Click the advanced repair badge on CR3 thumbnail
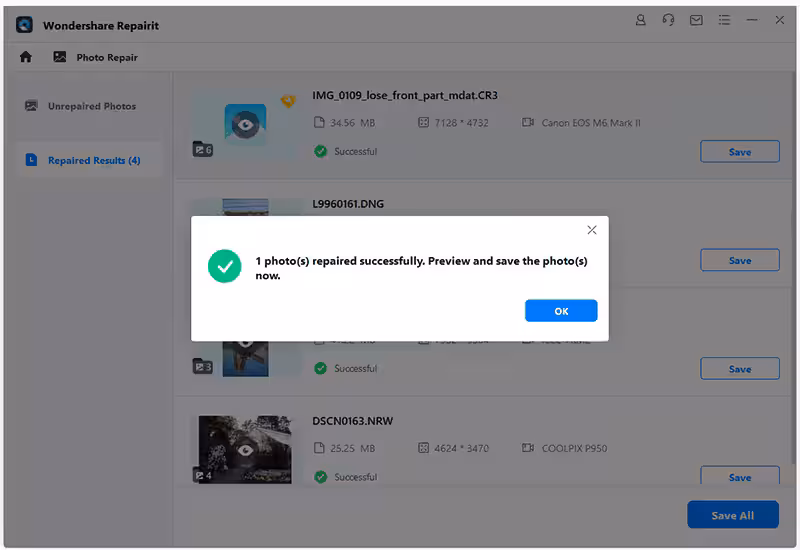Screen dimensions: 800x550 coord(288,101)
